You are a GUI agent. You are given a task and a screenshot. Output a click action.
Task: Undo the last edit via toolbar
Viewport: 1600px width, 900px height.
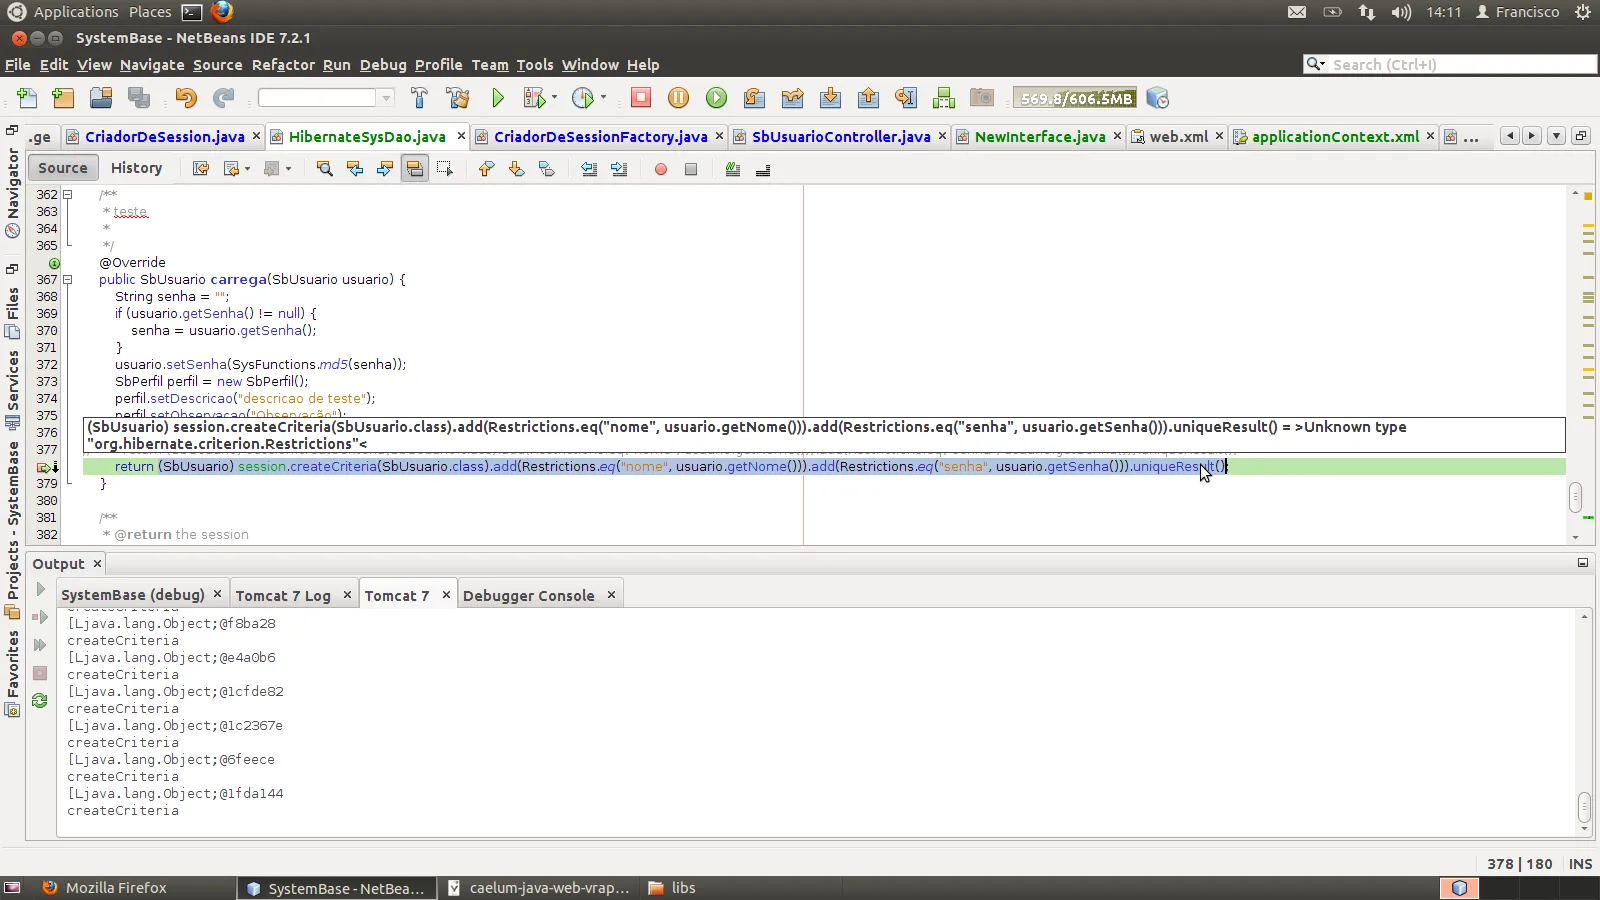(186, 98)
